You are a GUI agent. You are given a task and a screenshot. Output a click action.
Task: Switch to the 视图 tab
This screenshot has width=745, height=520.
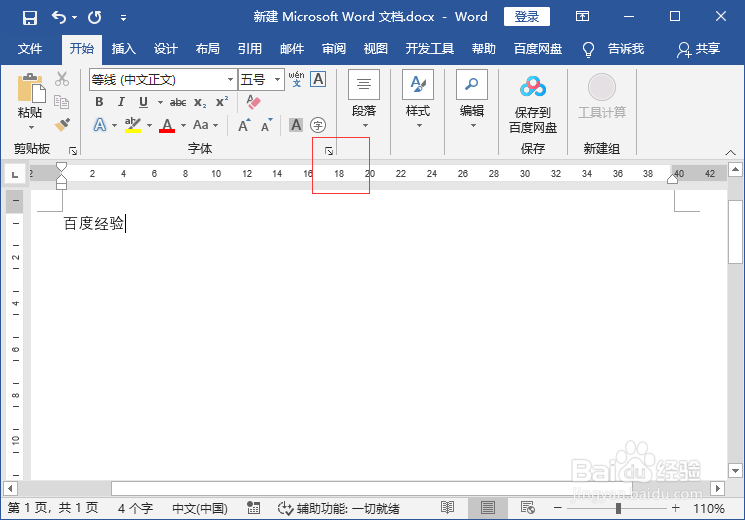point(375,48)
